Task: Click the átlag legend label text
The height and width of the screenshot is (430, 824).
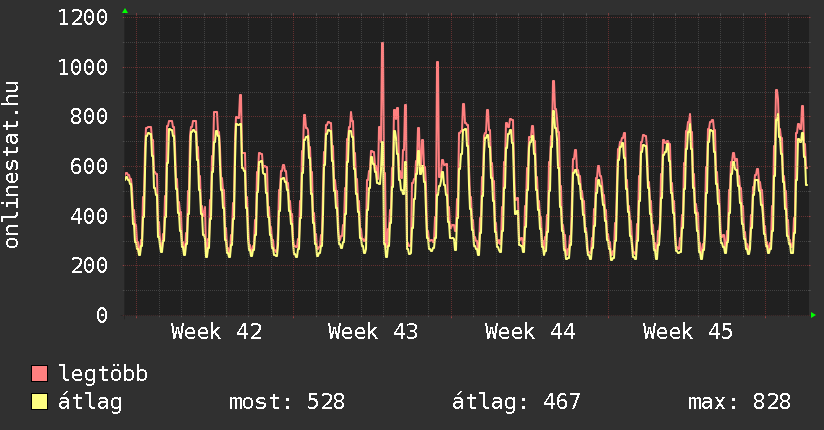Action: point(92,402)
